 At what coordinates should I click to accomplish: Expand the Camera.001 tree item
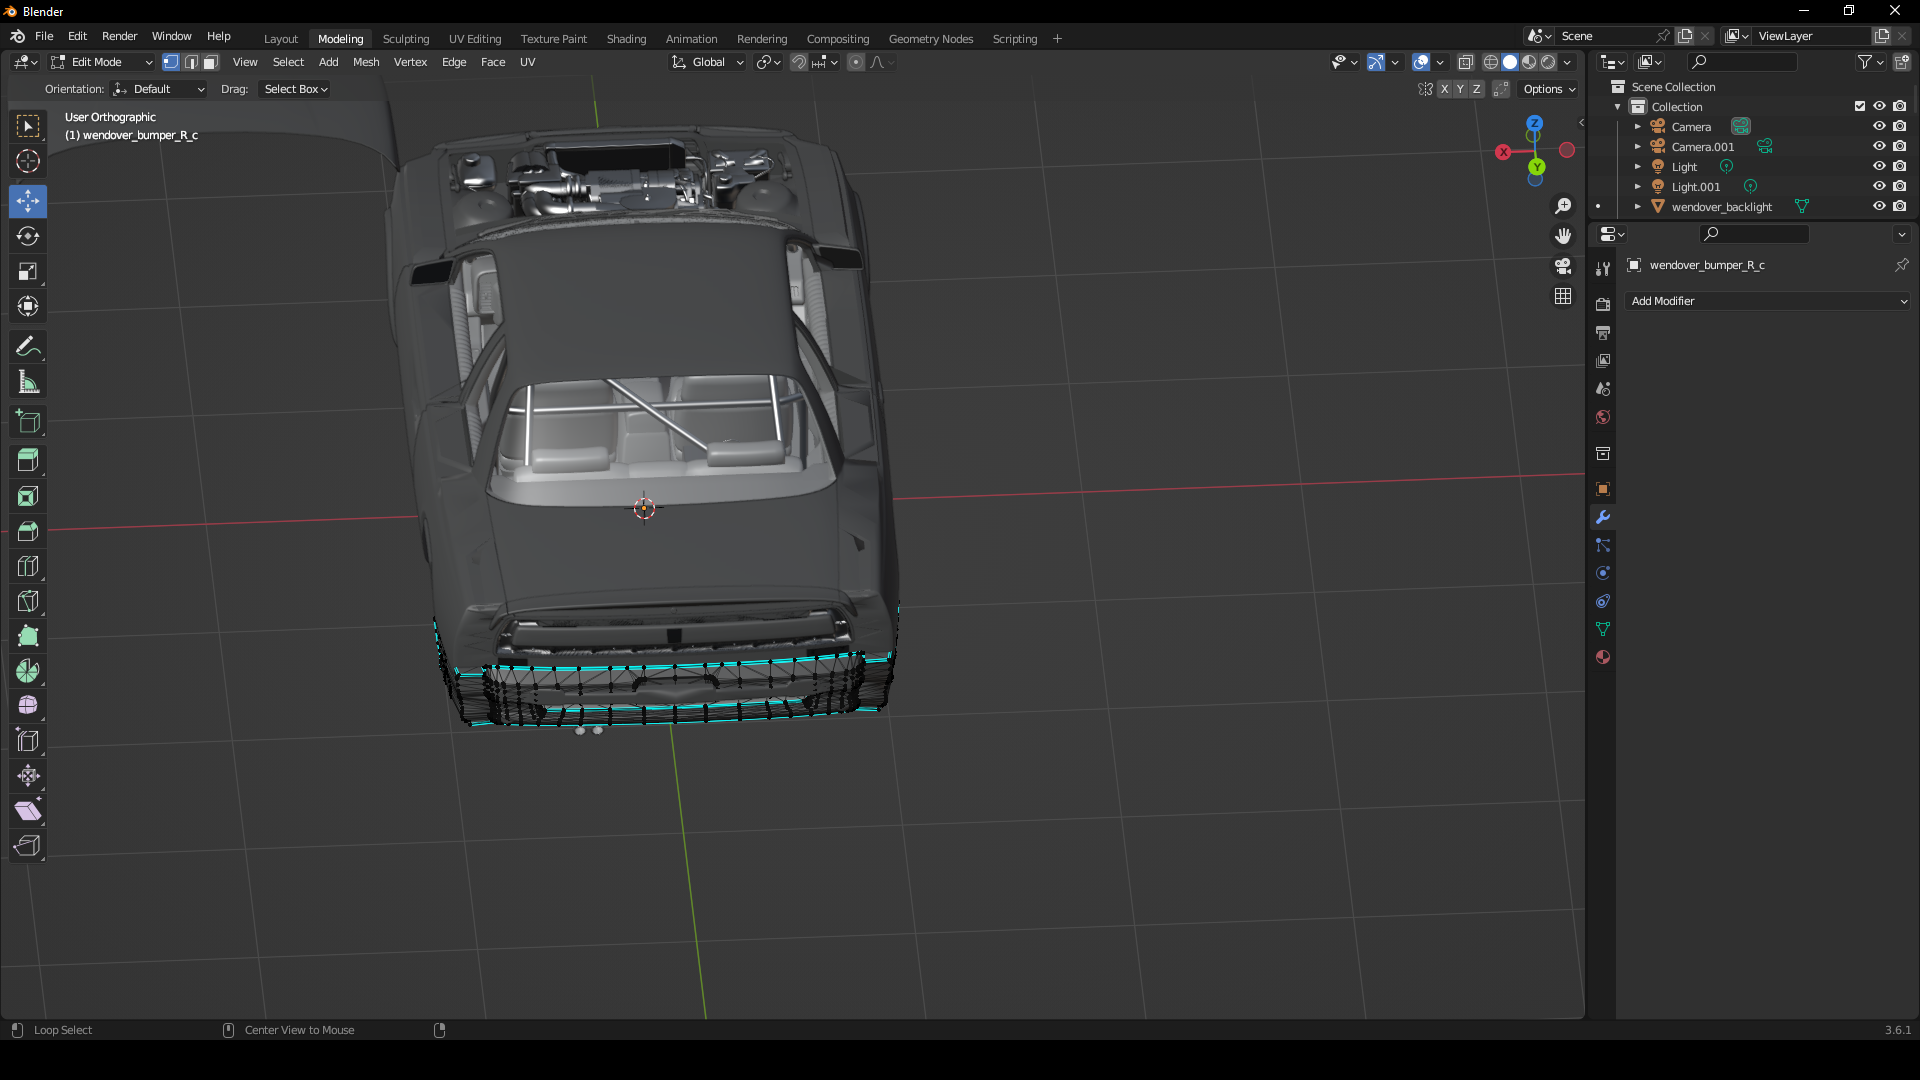(x=1638, y=147)
